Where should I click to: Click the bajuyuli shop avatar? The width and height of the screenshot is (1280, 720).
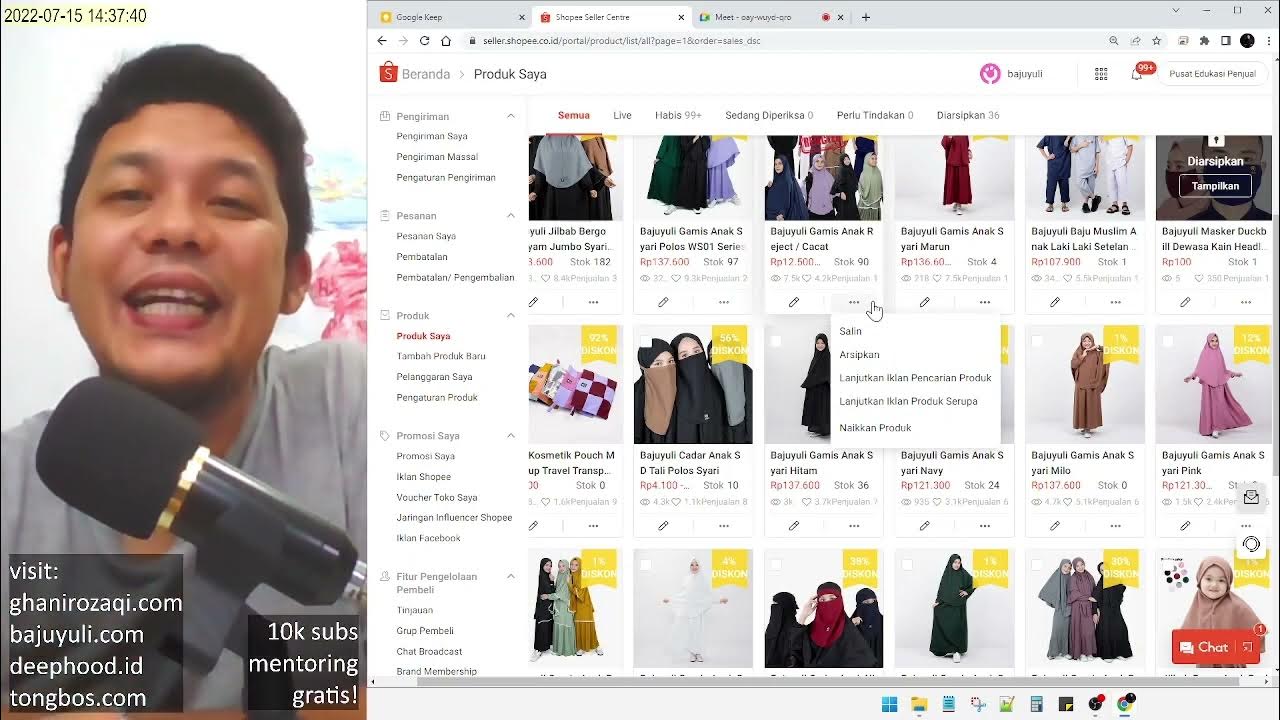click(990, 74)
